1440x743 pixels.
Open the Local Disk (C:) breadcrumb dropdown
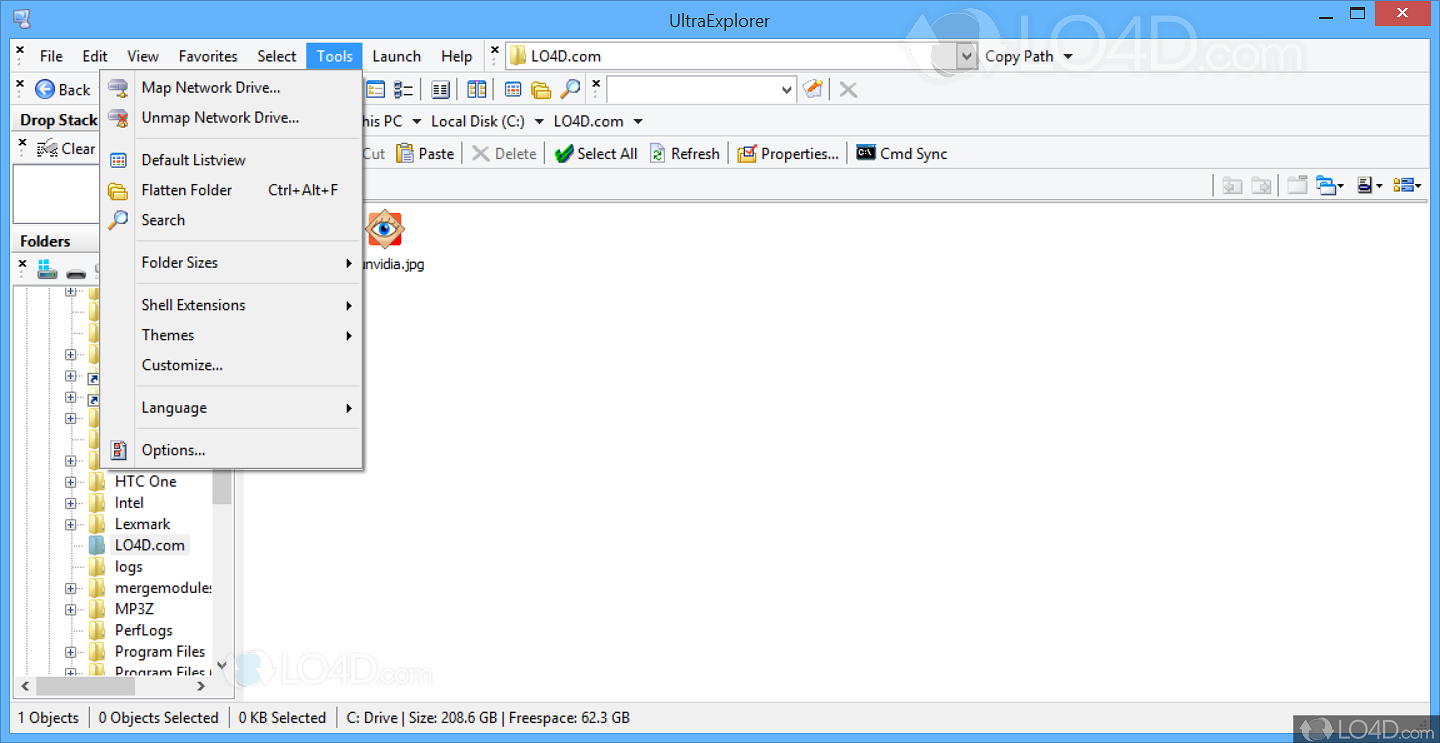(539, 122)
